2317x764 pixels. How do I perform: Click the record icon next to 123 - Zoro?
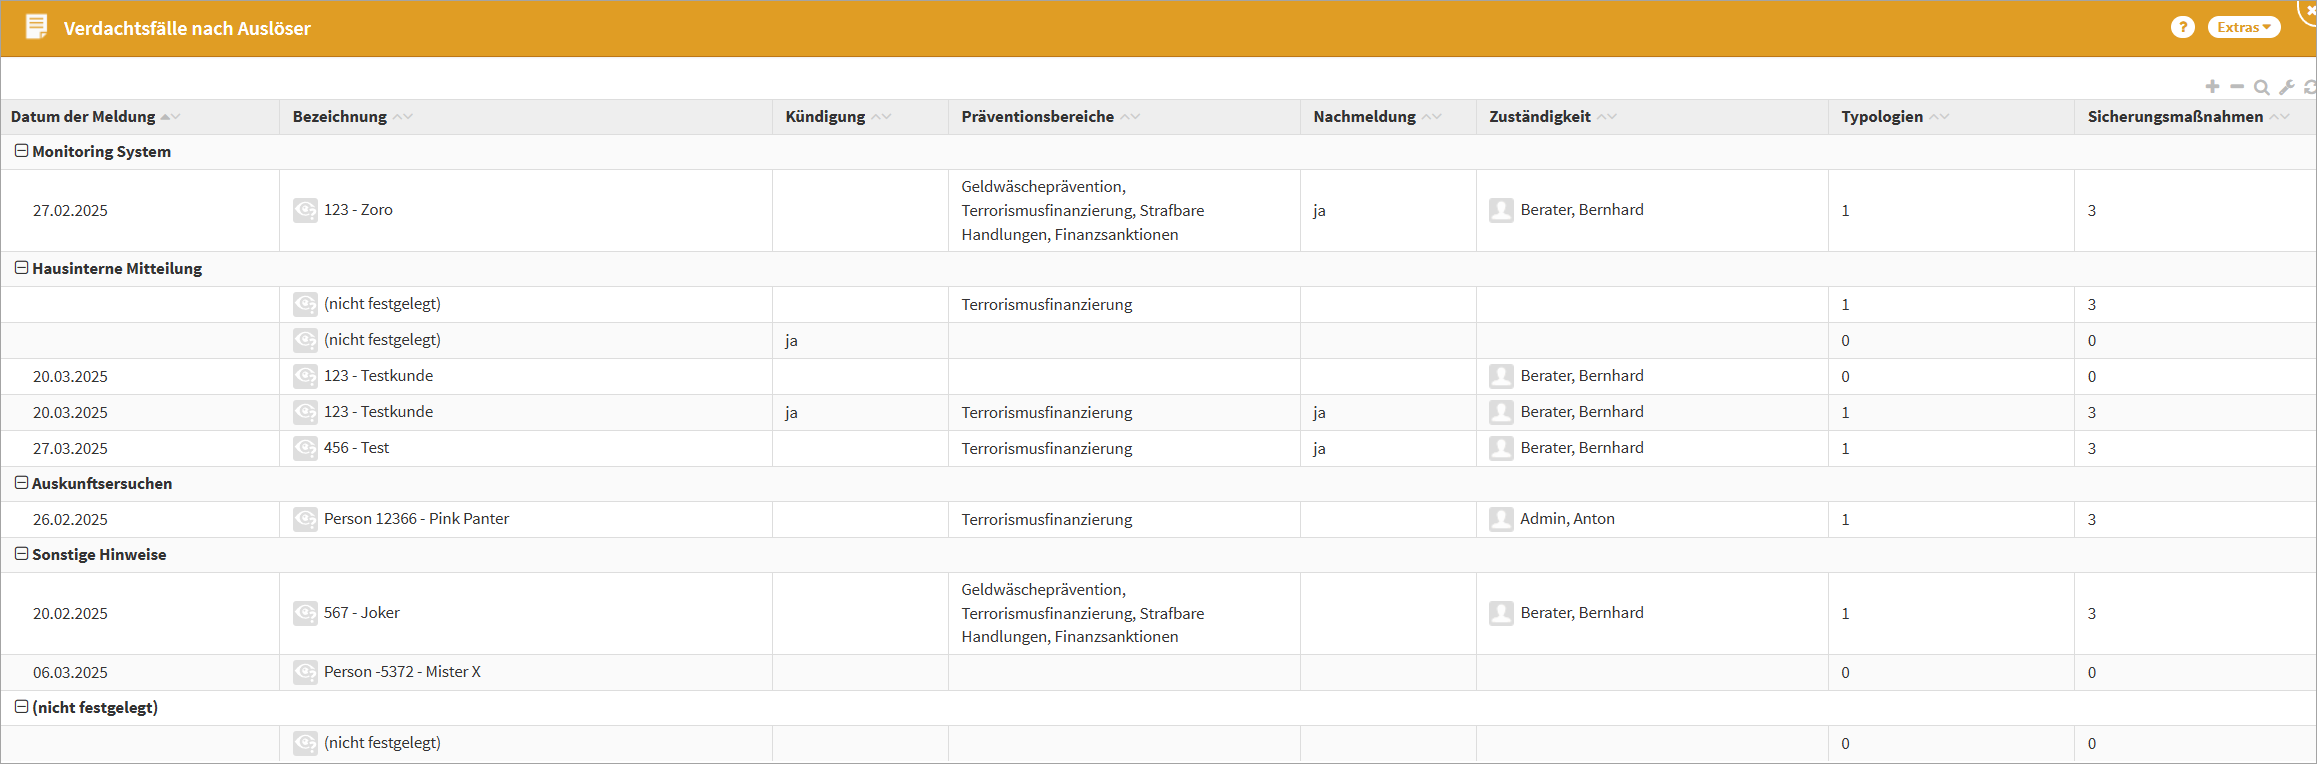pyautogui.click(x=305, y=210)
